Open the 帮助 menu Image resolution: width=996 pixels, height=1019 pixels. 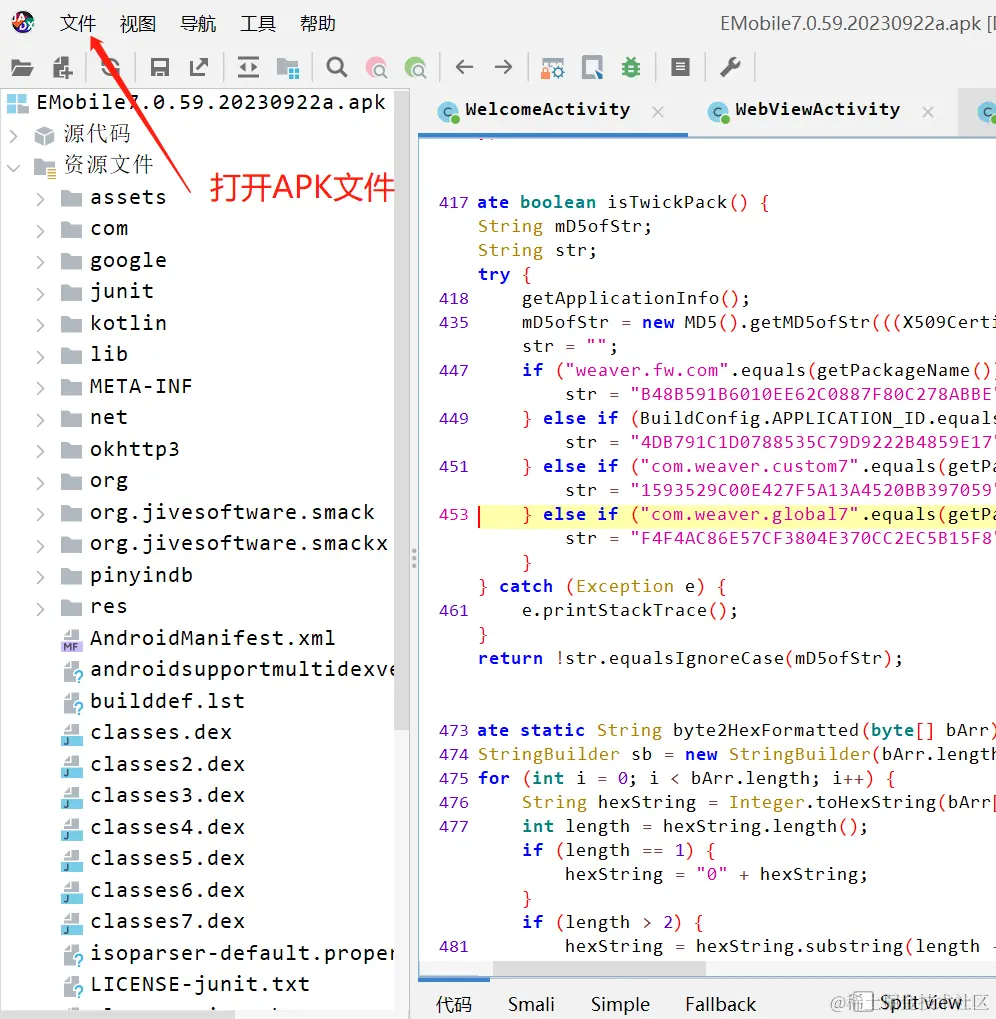click(x=318, y=23)
